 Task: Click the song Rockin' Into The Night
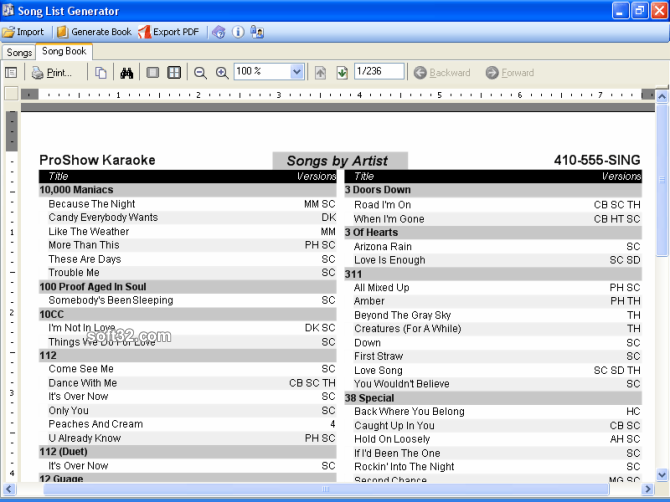pos(404,467)
